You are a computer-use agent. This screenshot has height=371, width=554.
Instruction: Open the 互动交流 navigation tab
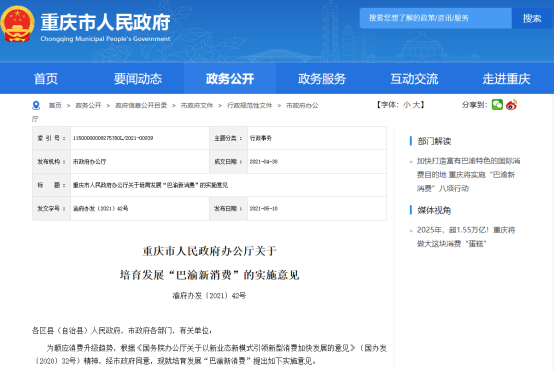click(414, 78)
